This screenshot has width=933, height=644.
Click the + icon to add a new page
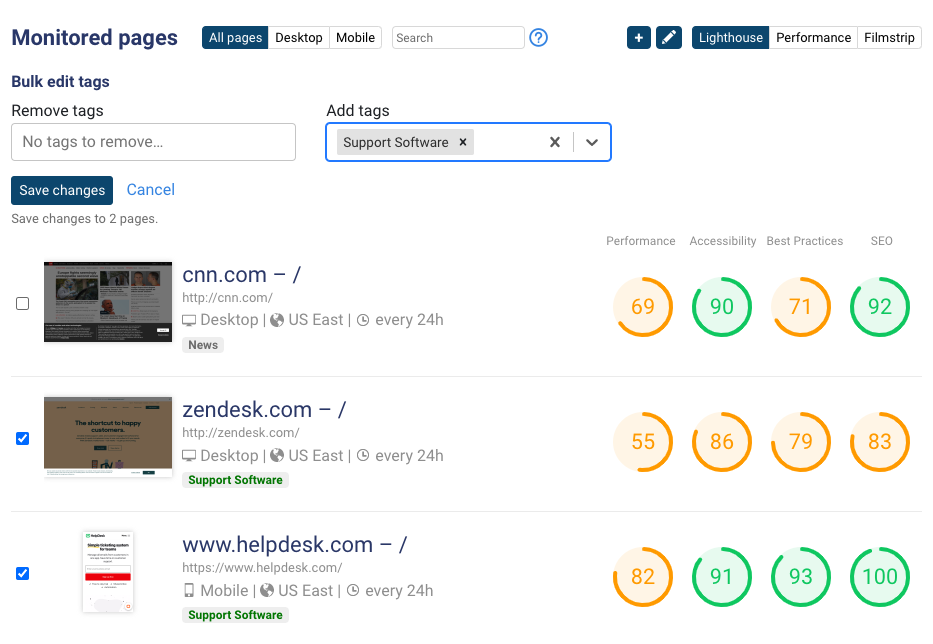pyautogui.click(x=638, y=37)
